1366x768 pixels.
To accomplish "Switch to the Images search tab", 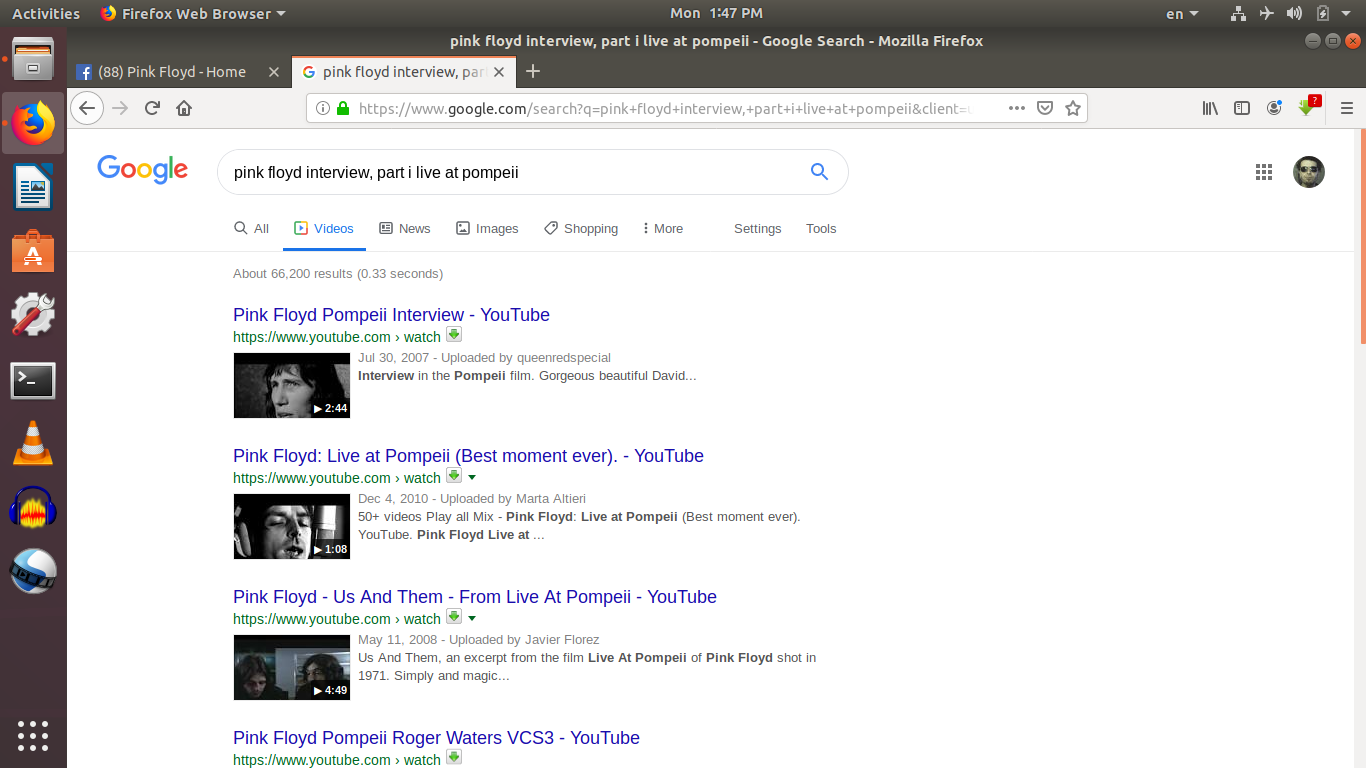I will click(487, 229).
